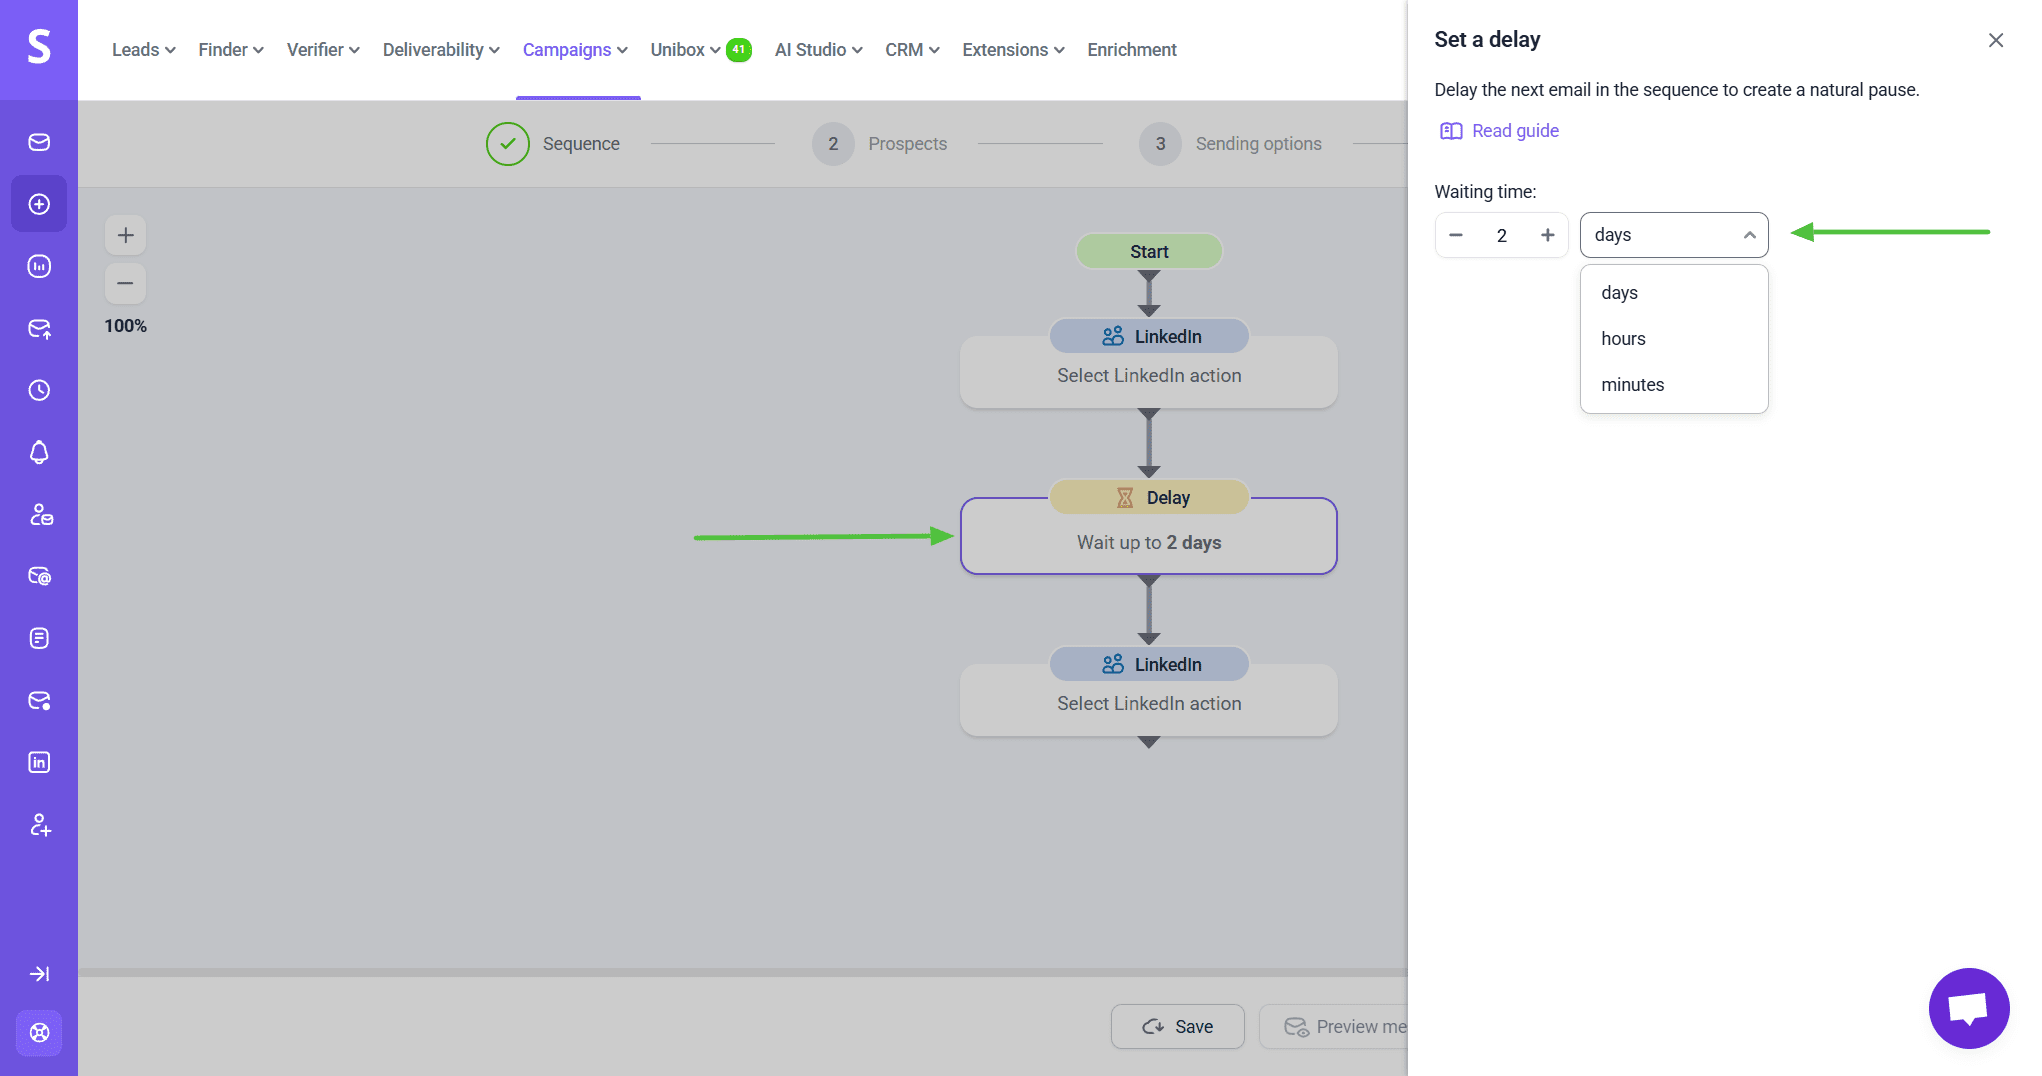Click the clock schedule icon in sidebar

click(x=39, y=391)
